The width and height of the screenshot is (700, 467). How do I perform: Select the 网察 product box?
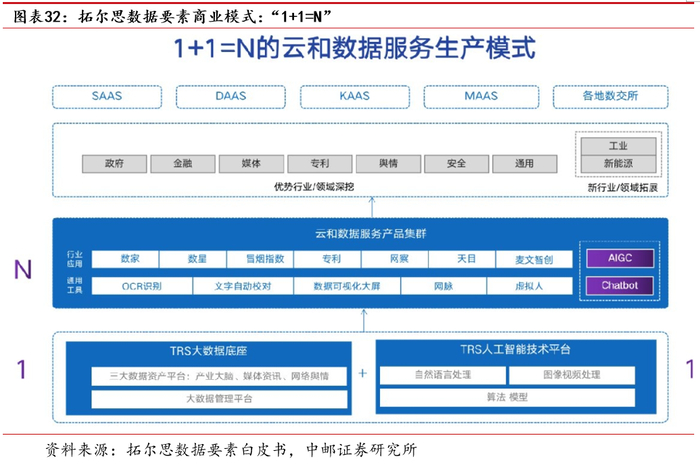pyautogui.click(x=395, y=259)
